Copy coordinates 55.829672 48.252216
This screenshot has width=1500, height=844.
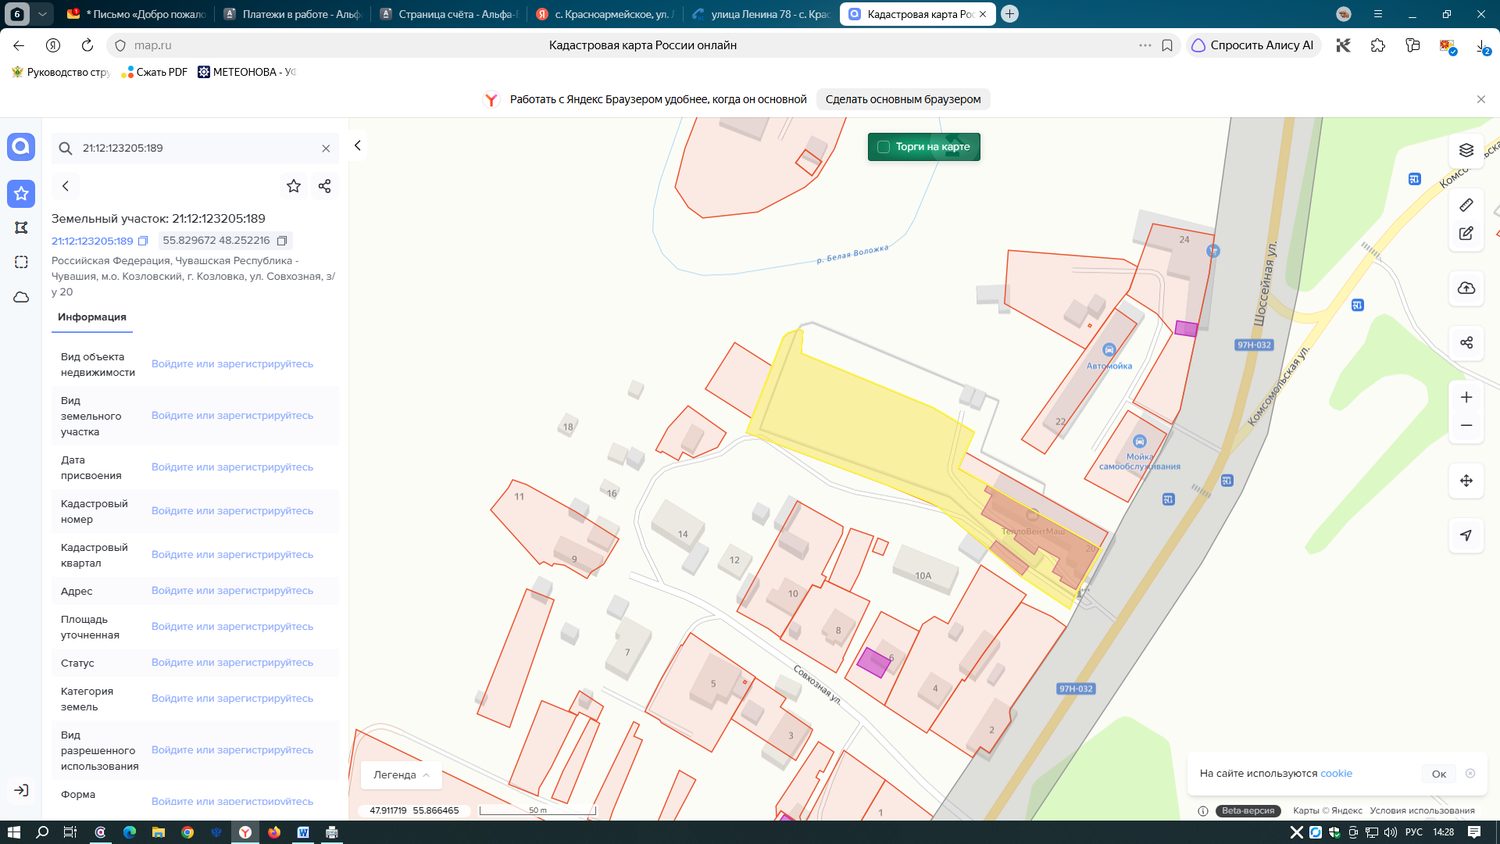(x=282, y=241)
